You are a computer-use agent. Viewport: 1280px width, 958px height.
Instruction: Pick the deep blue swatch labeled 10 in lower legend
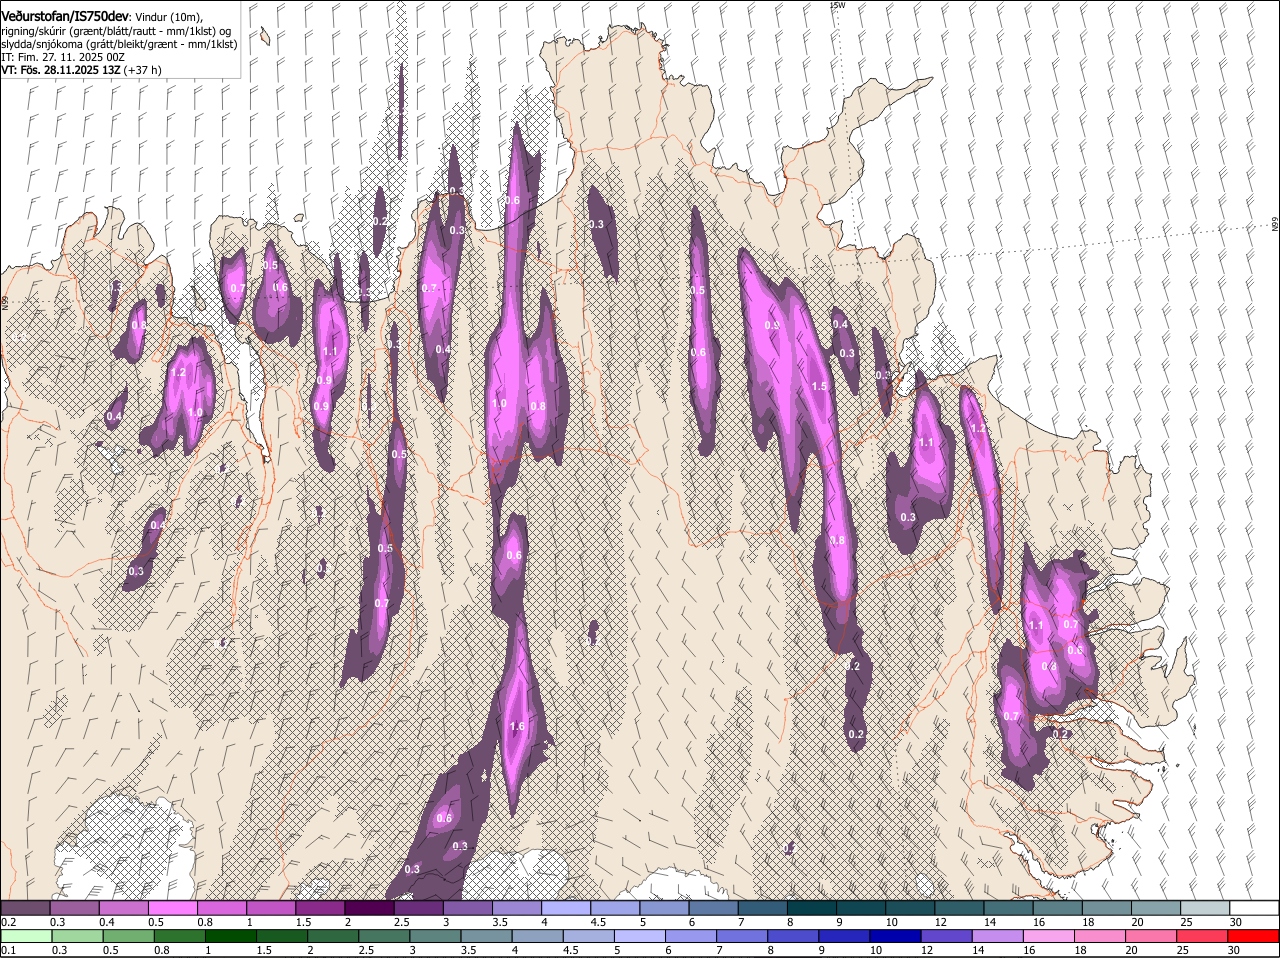click(x=895, y=936)
